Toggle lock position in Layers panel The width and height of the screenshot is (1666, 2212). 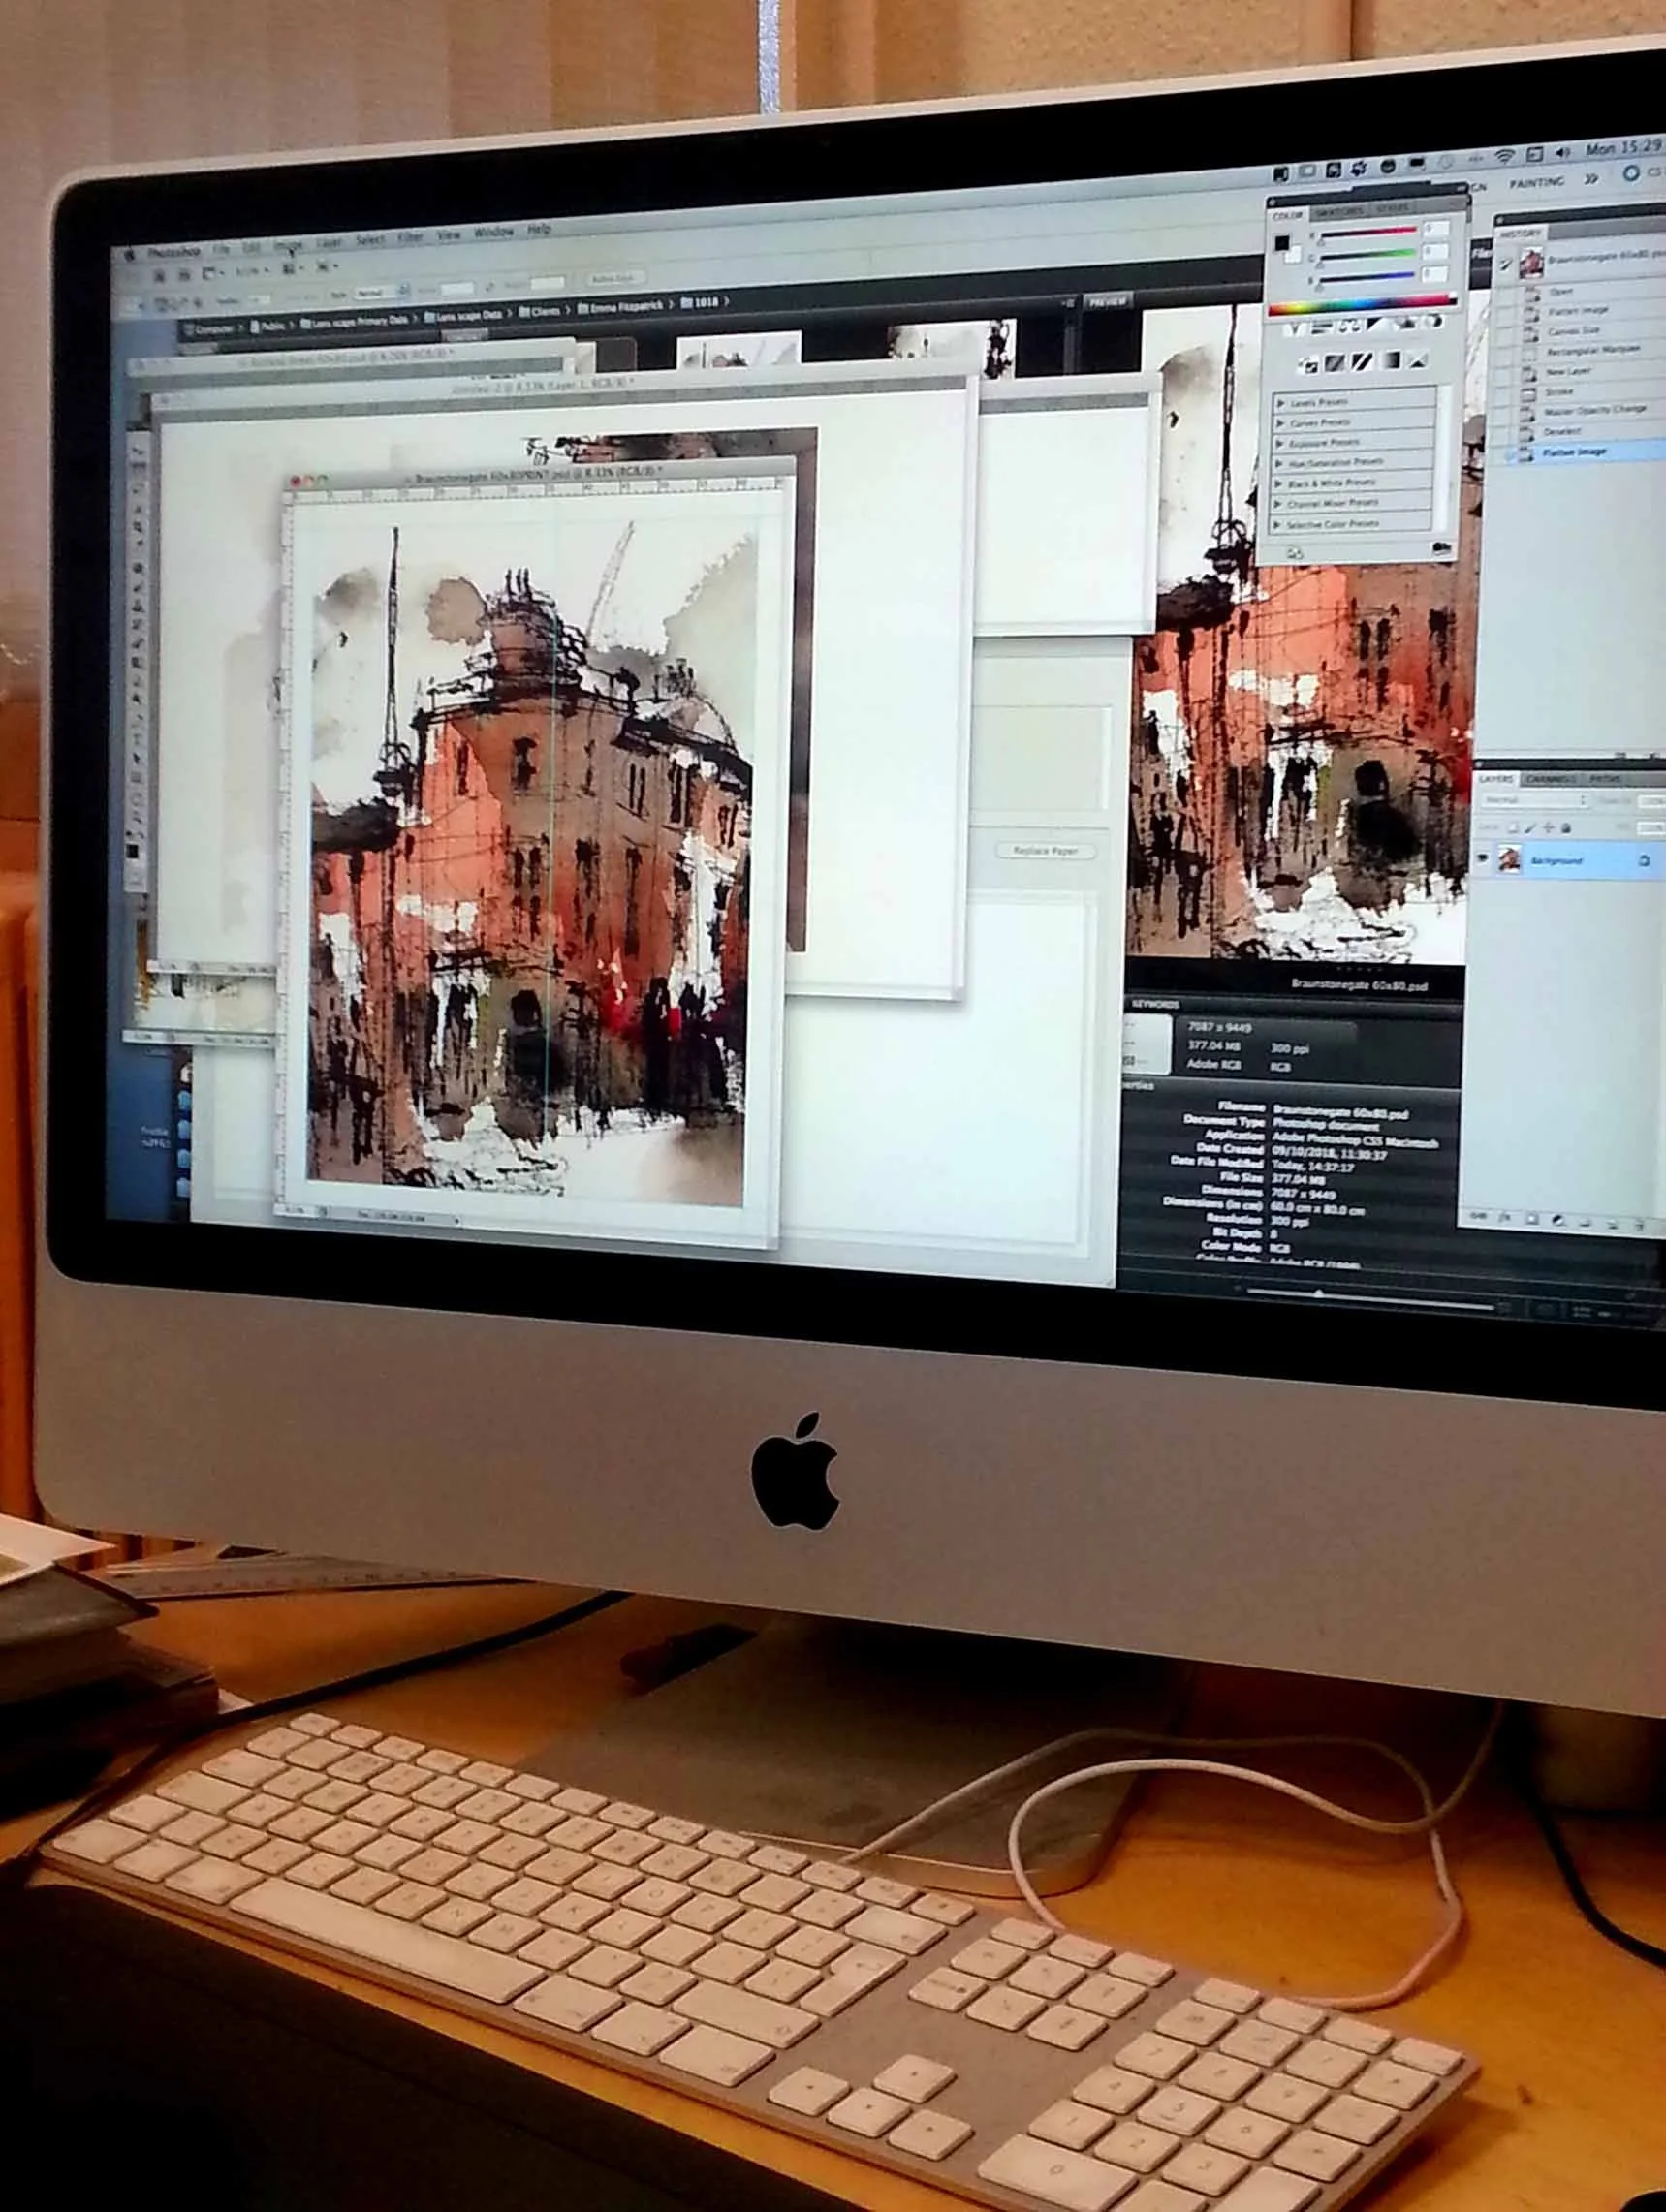(x=1548, y=829)
